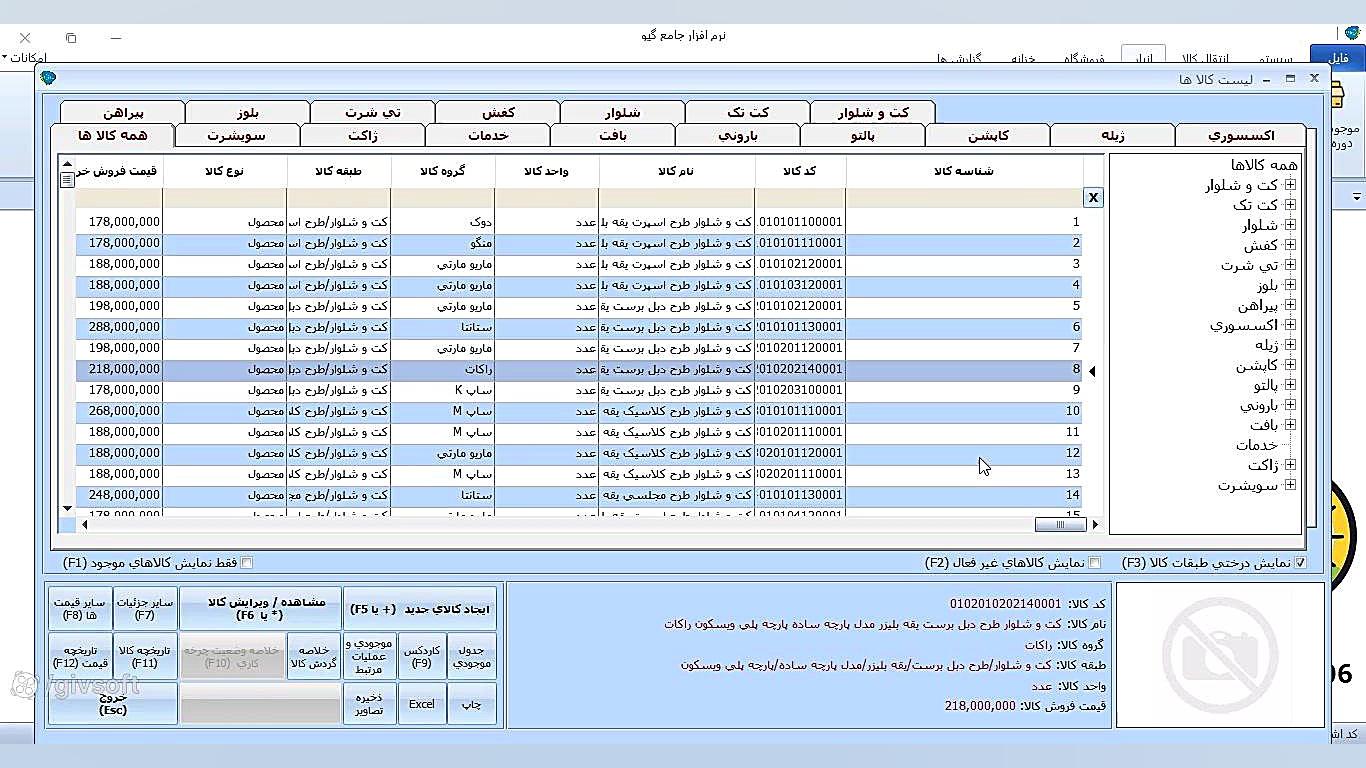Expand the 'باروني' tree node

pyautogui.click(x=1290, y=405)
